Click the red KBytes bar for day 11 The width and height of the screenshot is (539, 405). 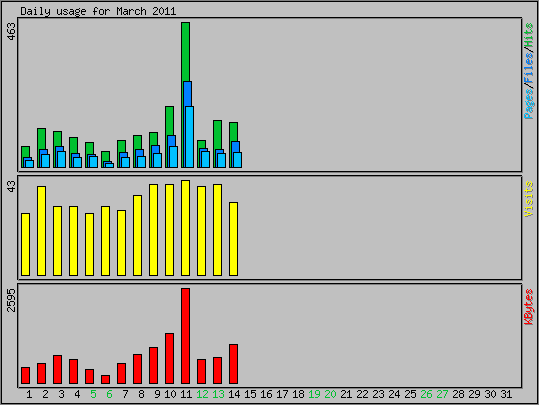[x=185, y=336]
